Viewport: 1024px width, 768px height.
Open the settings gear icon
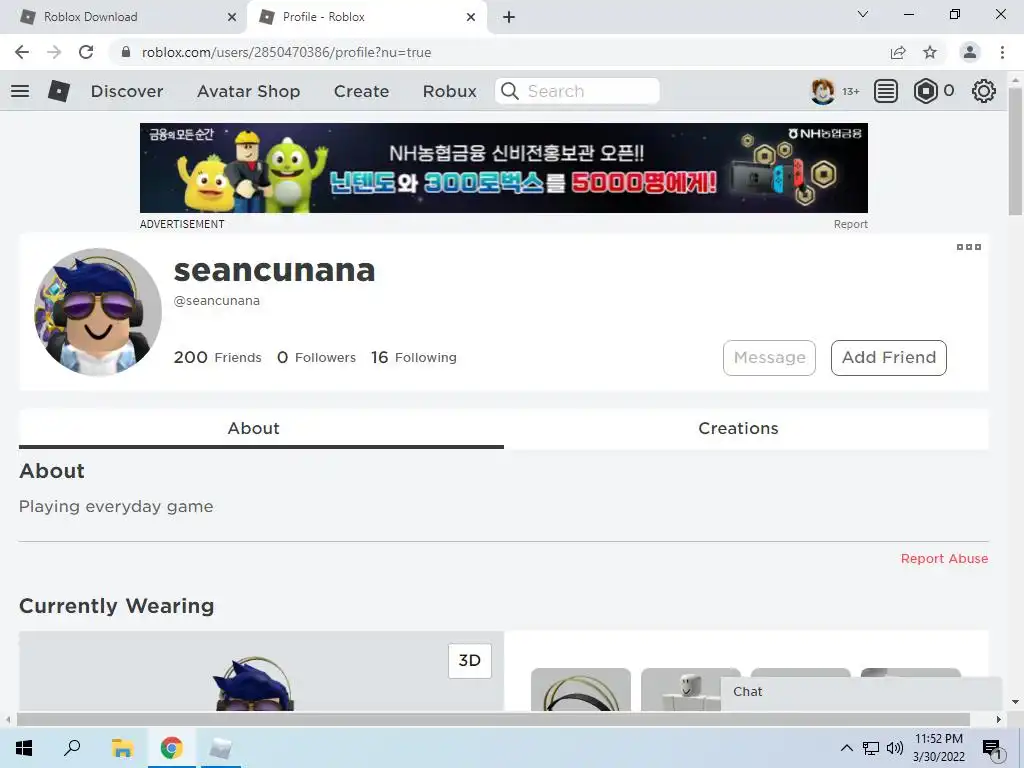coord(984,91)
